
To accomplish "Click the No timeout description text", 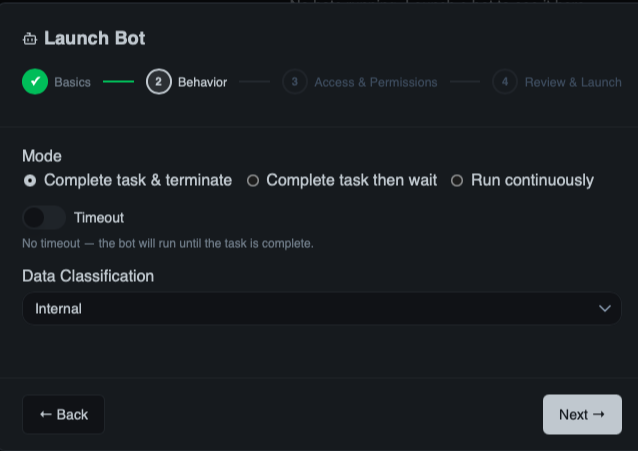I will pyautogui.click(x=168, y=243).
